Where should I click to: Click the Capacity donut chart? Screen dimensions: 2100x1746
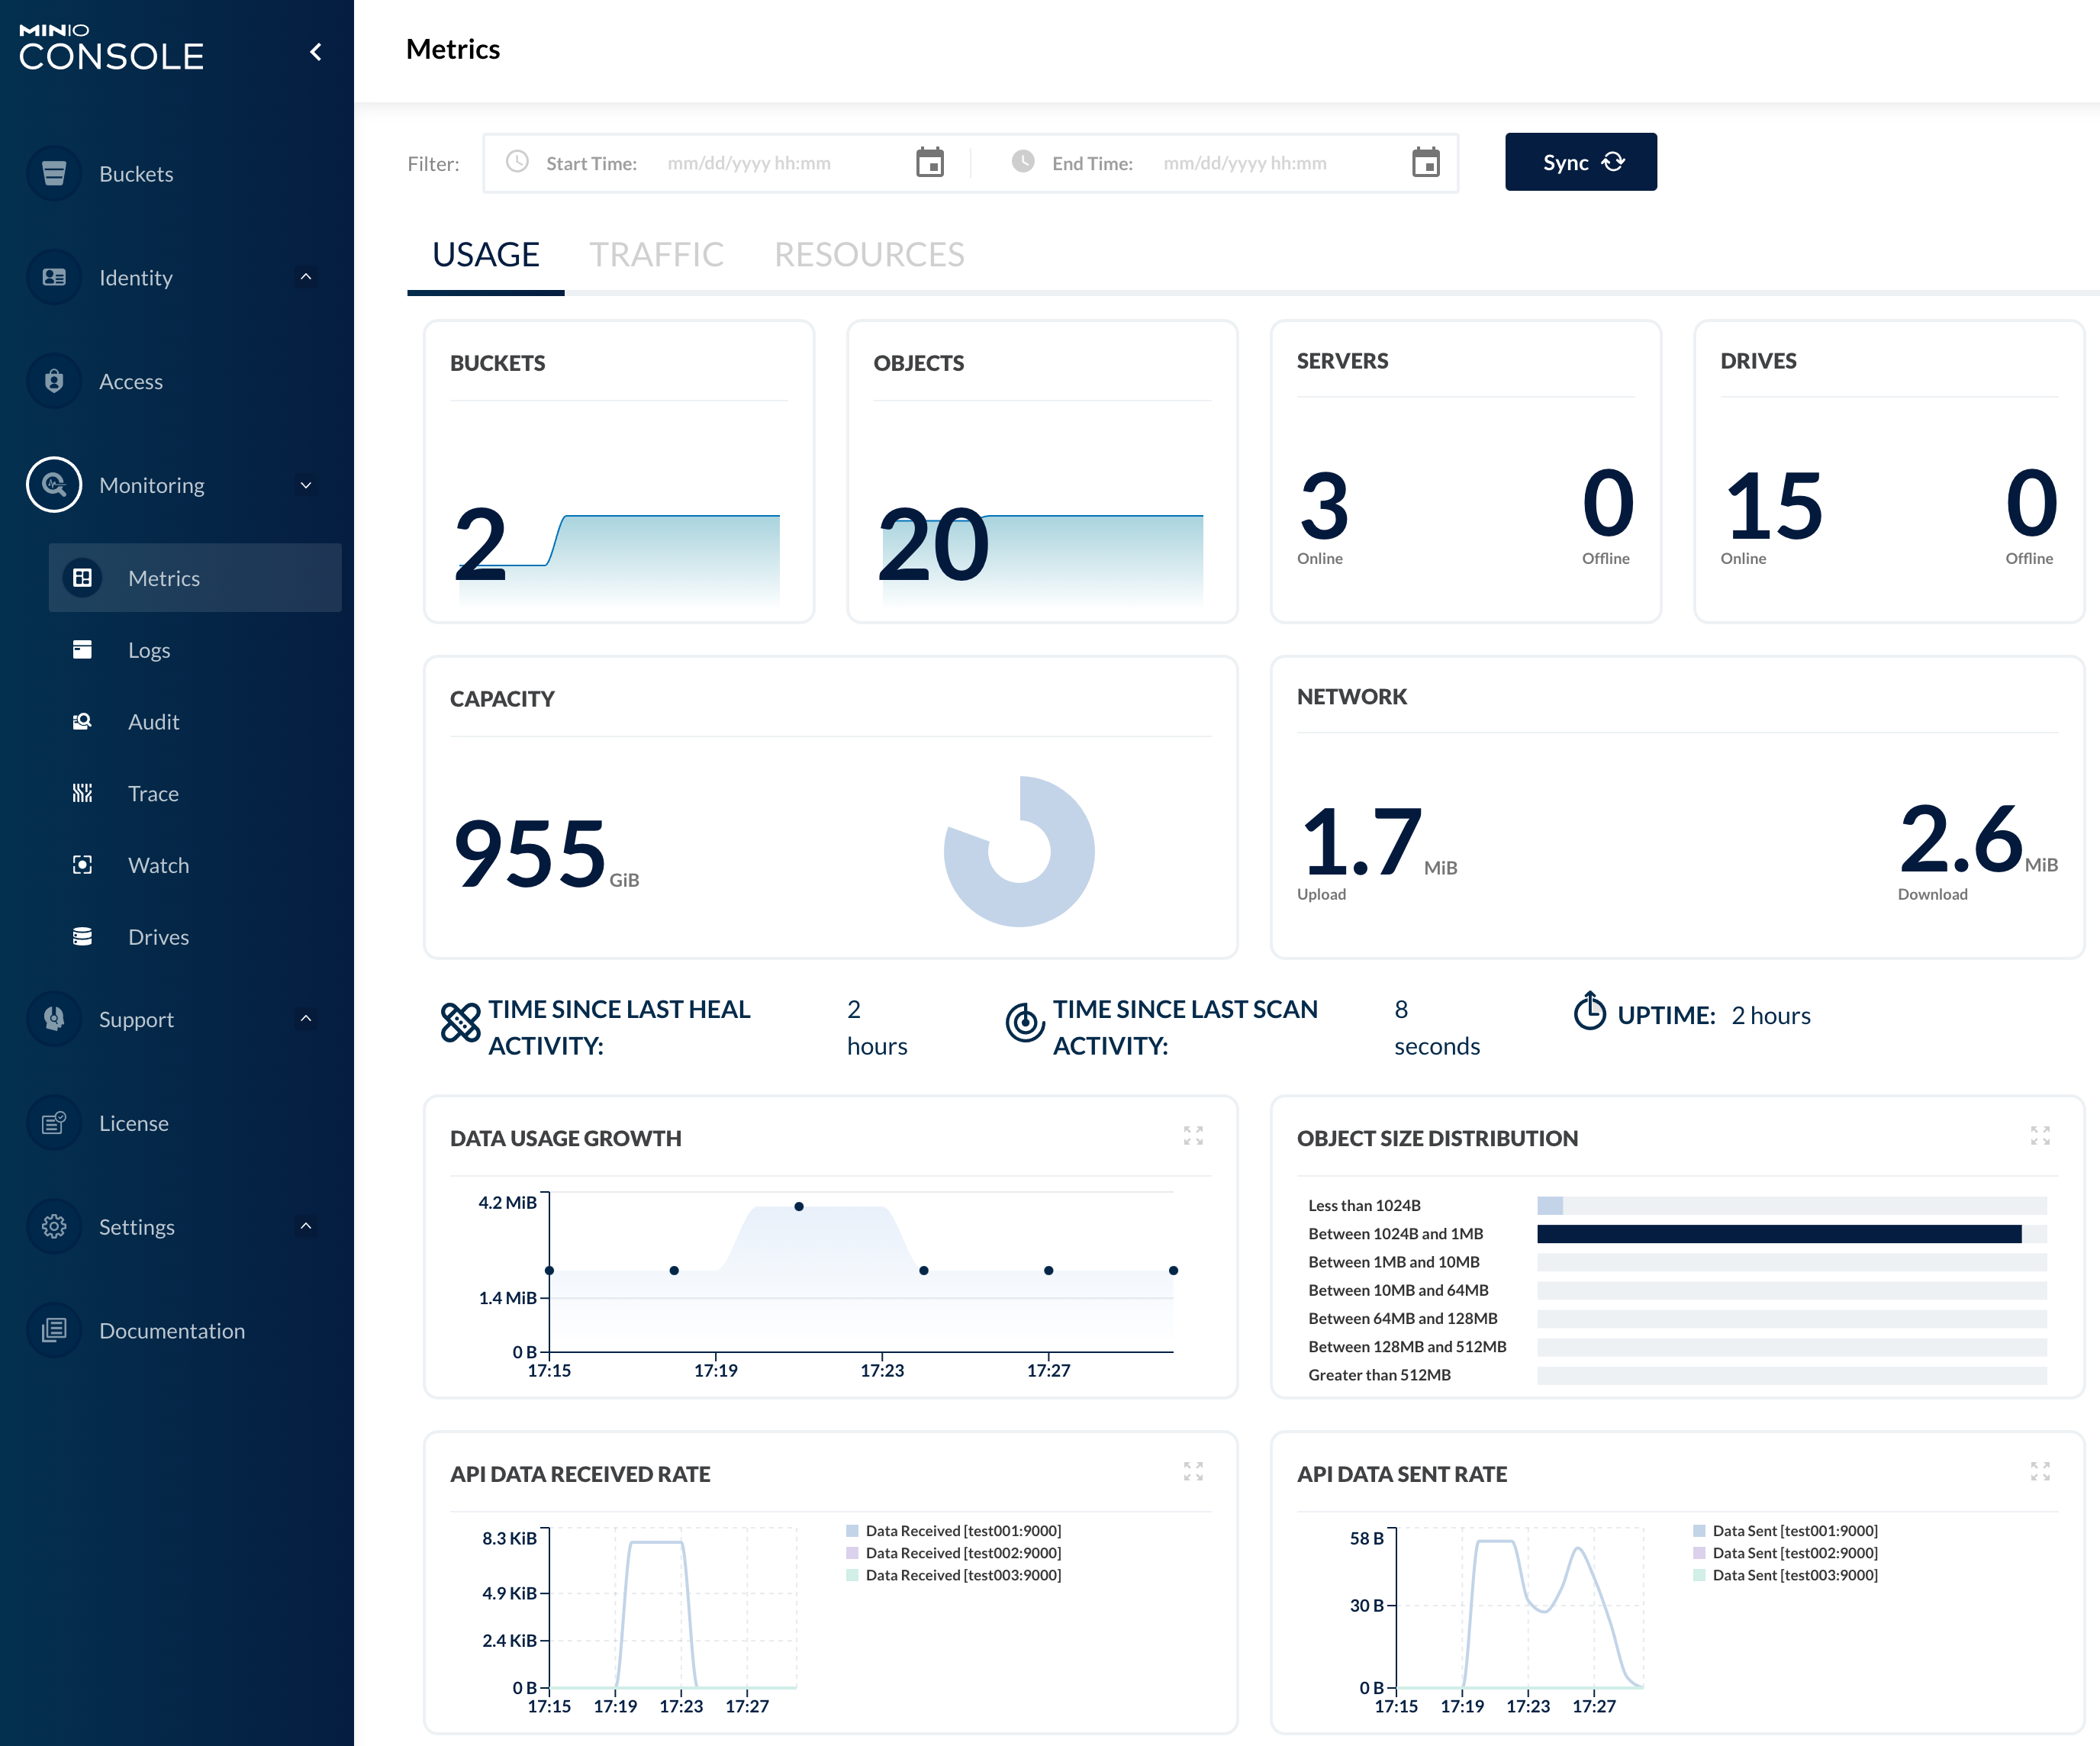[1019, 851]
